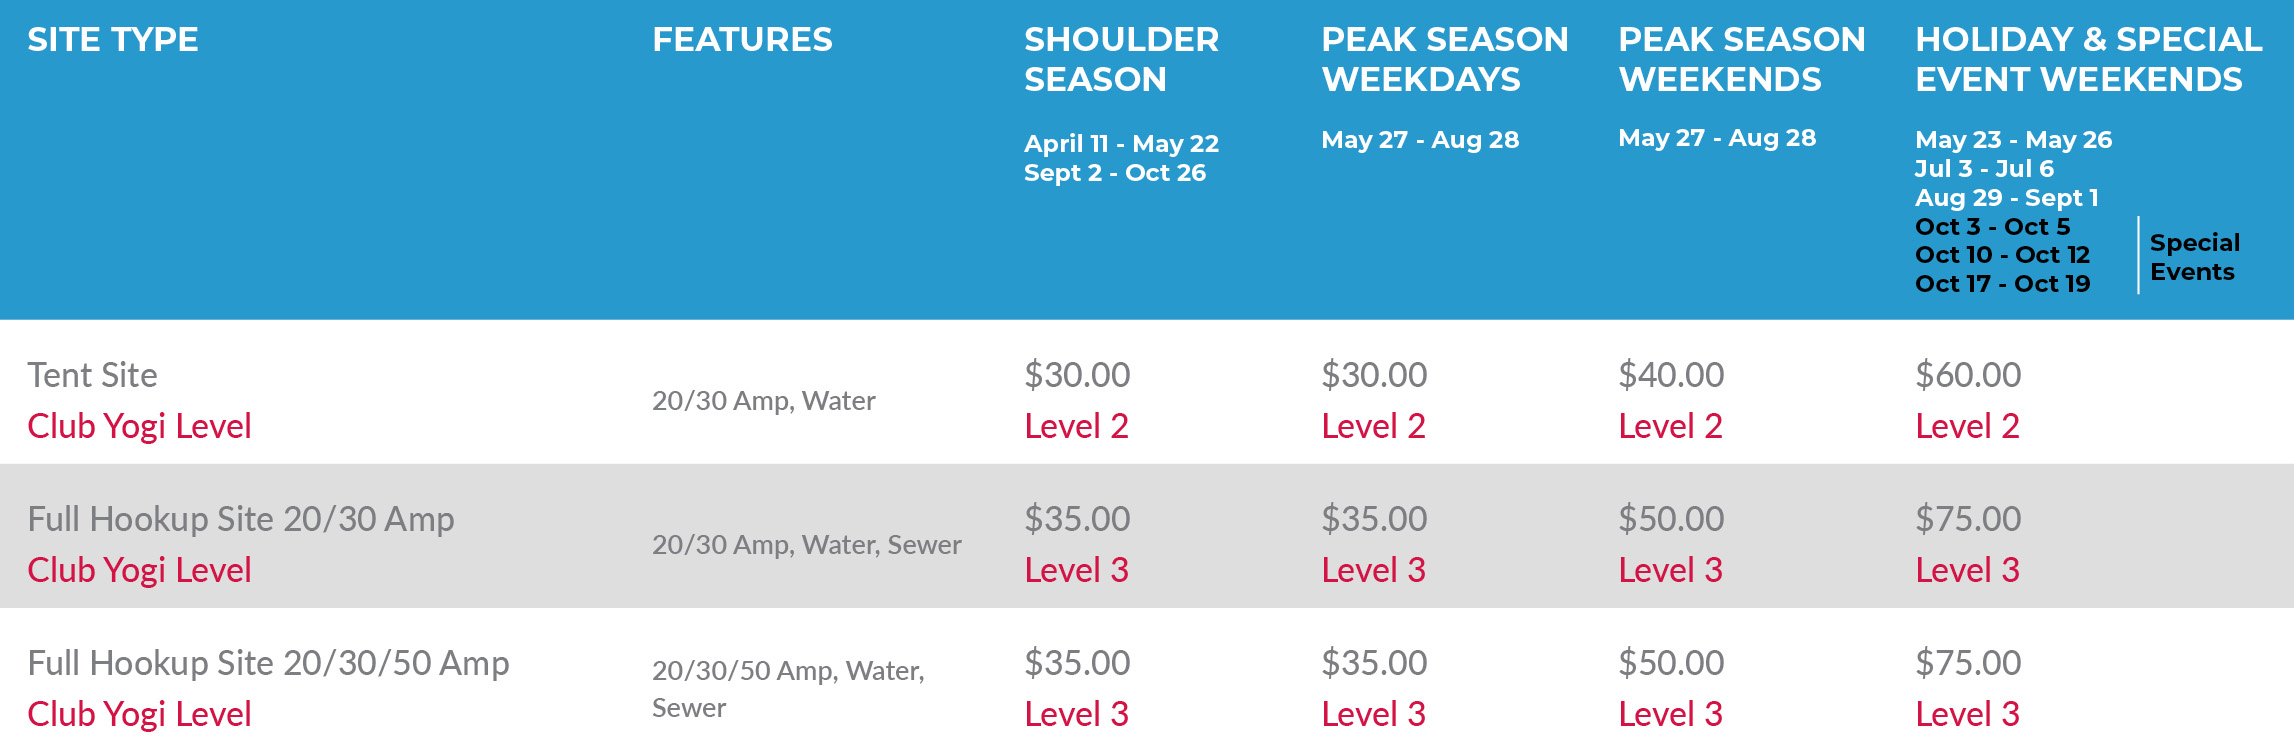Select the SHOULDER SEASON column header

click(1121, 59)
